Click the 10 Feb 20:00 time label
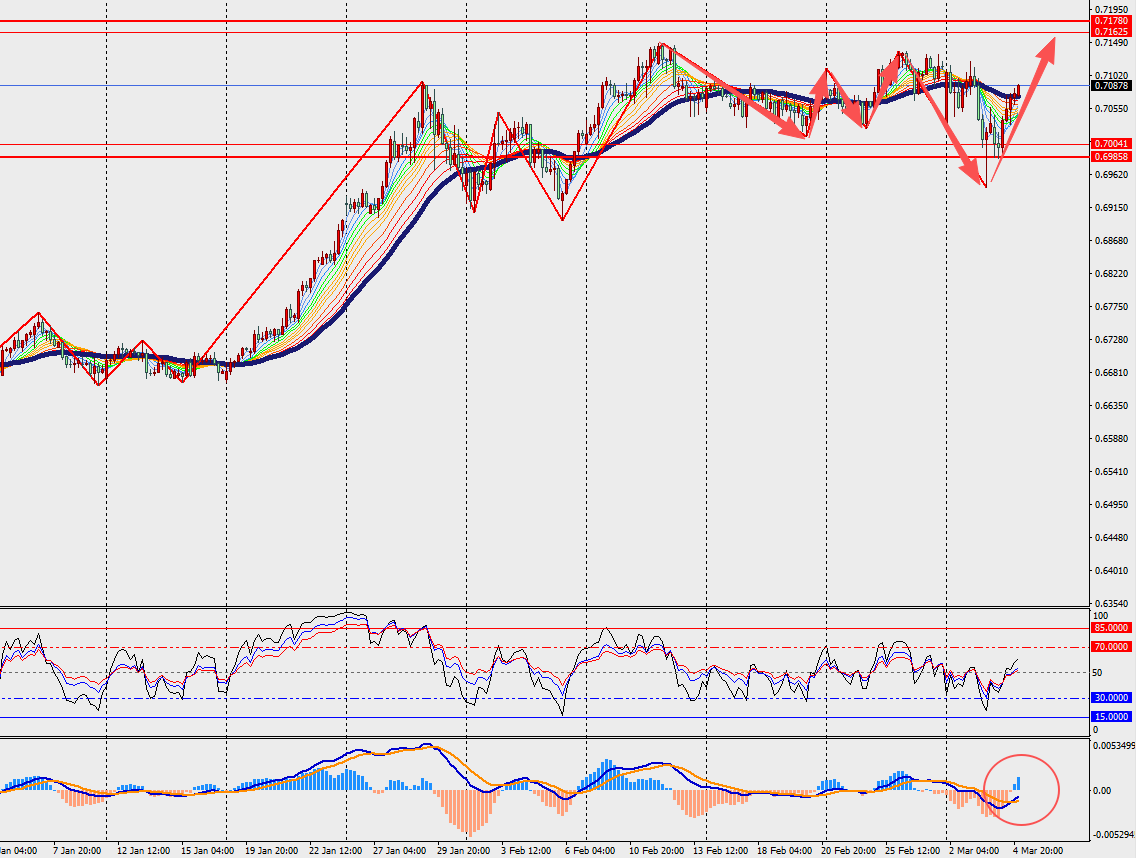 [654, 850]
